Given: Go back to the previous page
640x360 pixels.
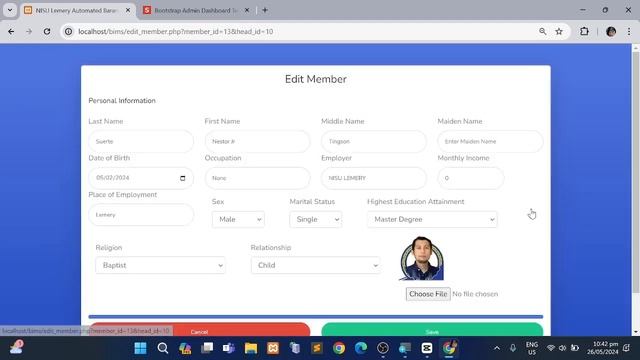Looking at the screenshot, I should [x=11, y=31].
